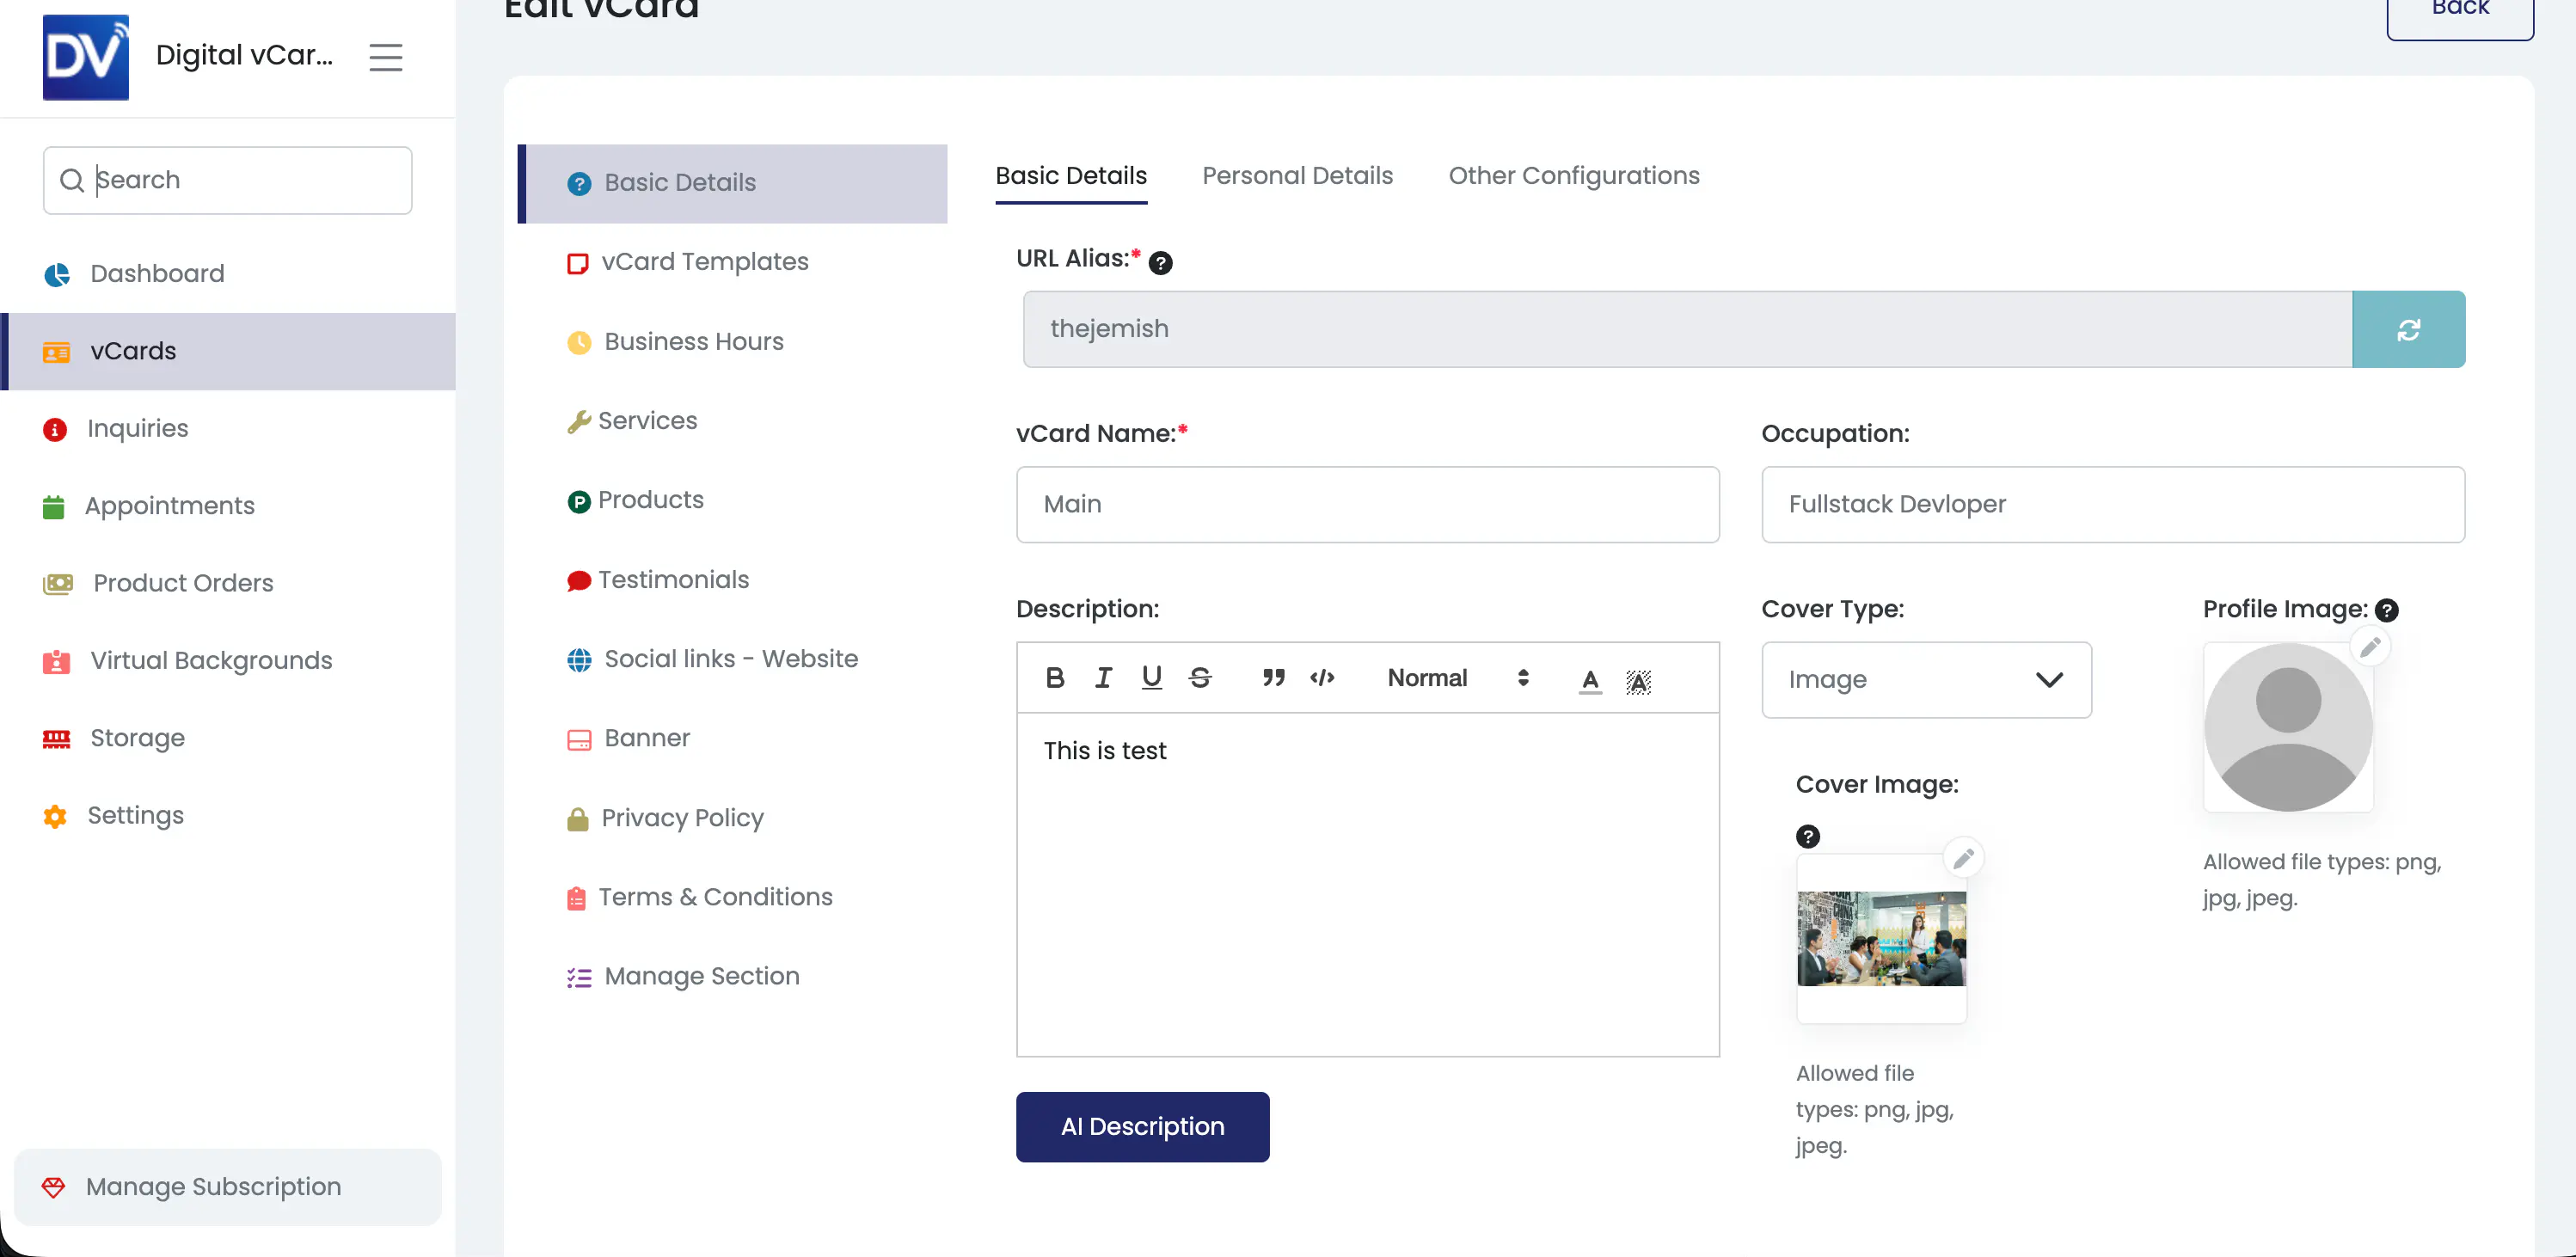Click cover image edit pencil icon

(1963, 858)
